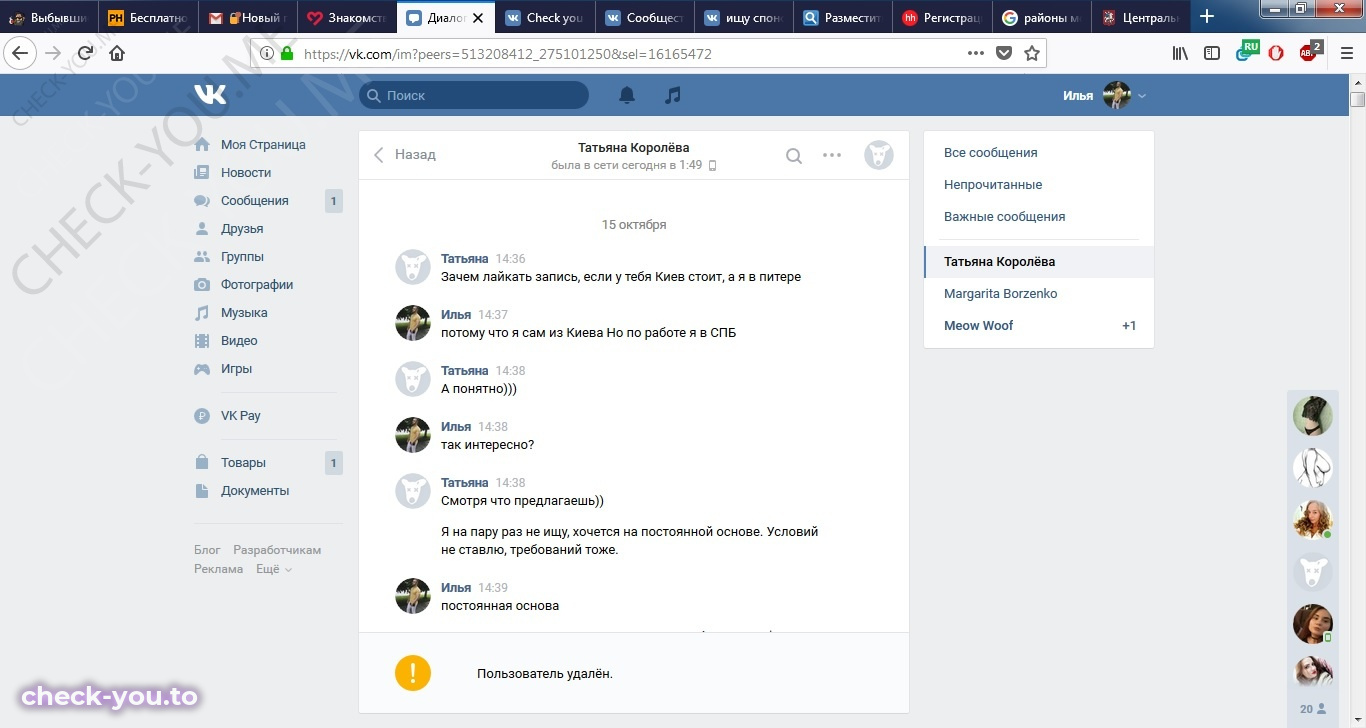This screenshot has width=1366, height=728.
Task: Open top friend avatar in quick chat bar
Action: (1313, 416)
